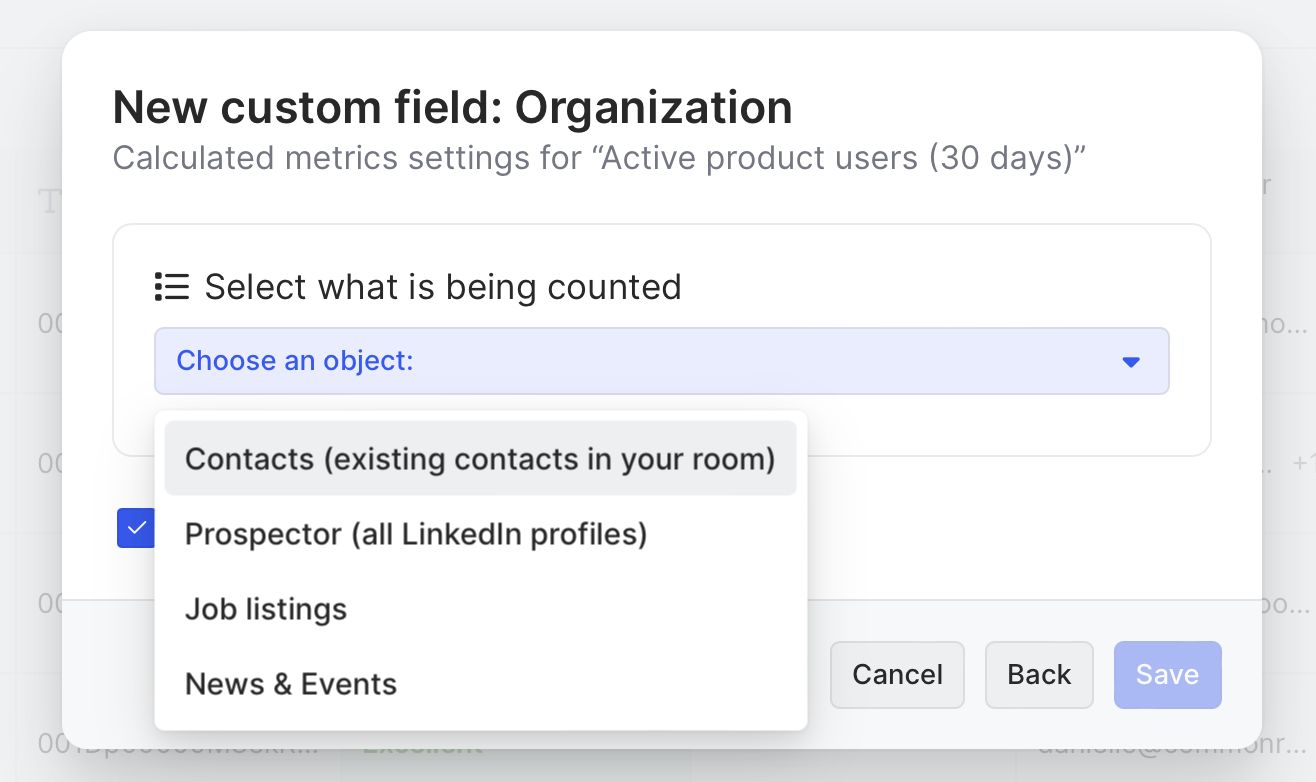Click the Save button
Image resolution: width=1316 pixels, height=782 pixels.
click(x=1167, y=675)
